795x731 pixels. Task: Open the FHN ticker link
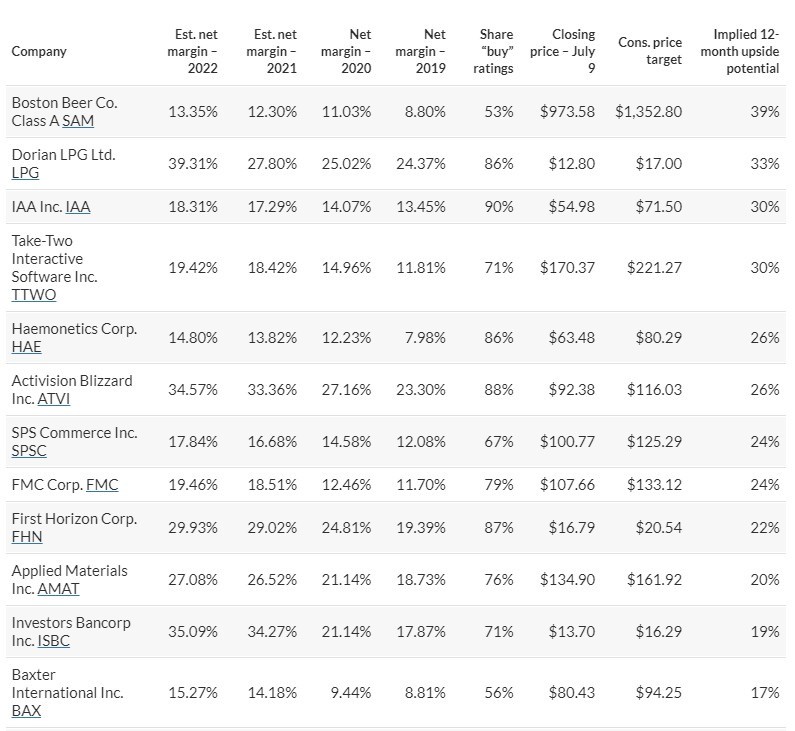point(26,537)
